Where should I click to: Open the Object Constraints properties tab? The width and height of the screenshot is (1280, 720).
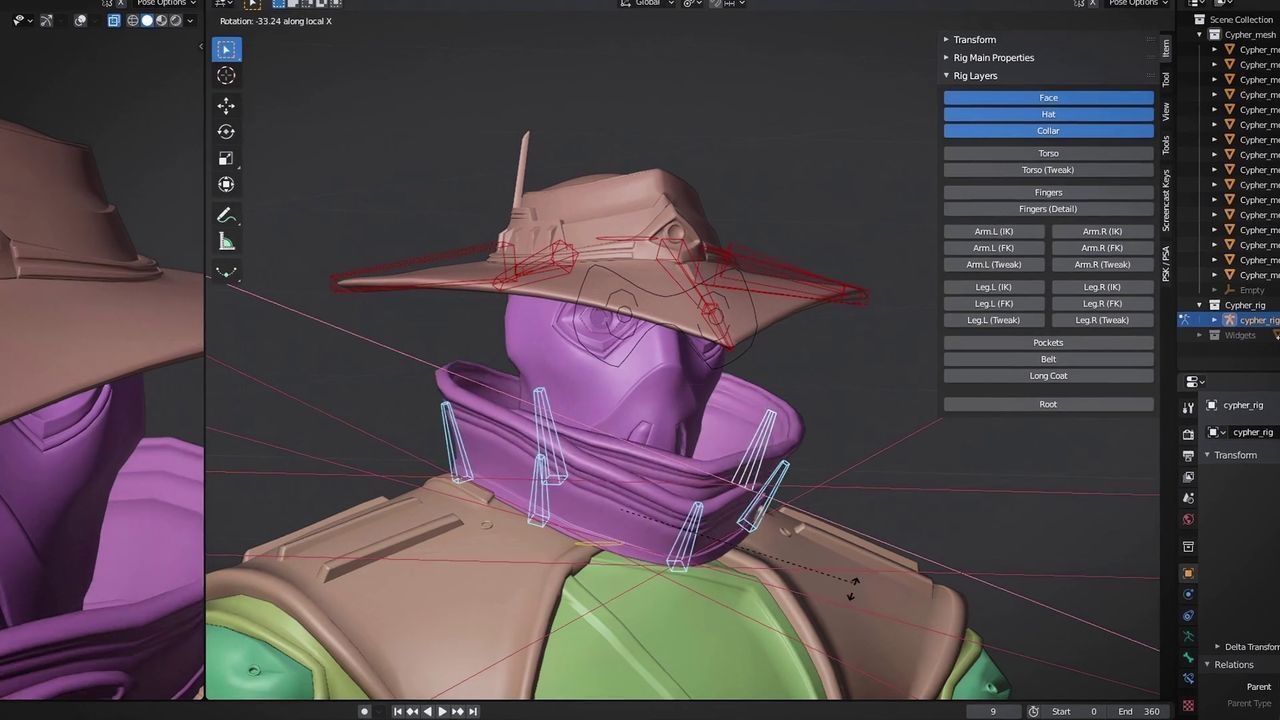click(1188, 615)
